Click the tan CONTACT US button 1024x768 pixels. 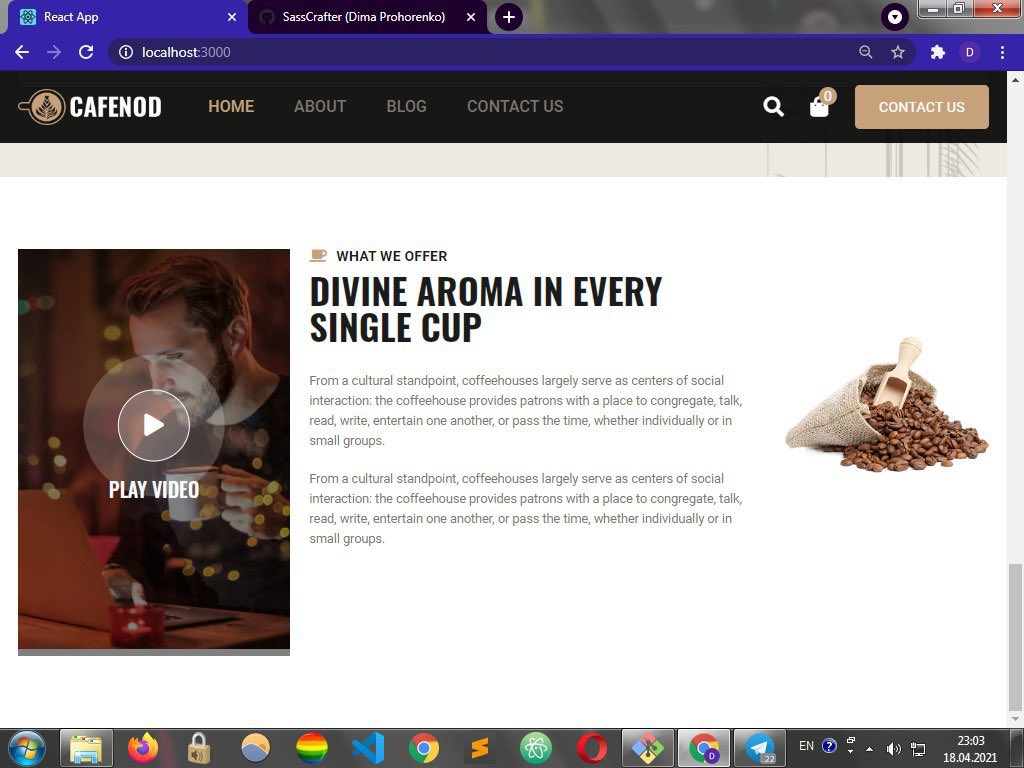(x=920, y=107)
